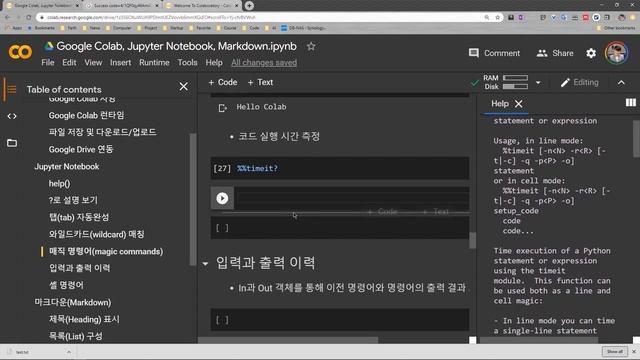The height and width of the screenshot is (360, 640).
Task: Open the Files folder sidebar icon
Action: (x=12, y=143)
